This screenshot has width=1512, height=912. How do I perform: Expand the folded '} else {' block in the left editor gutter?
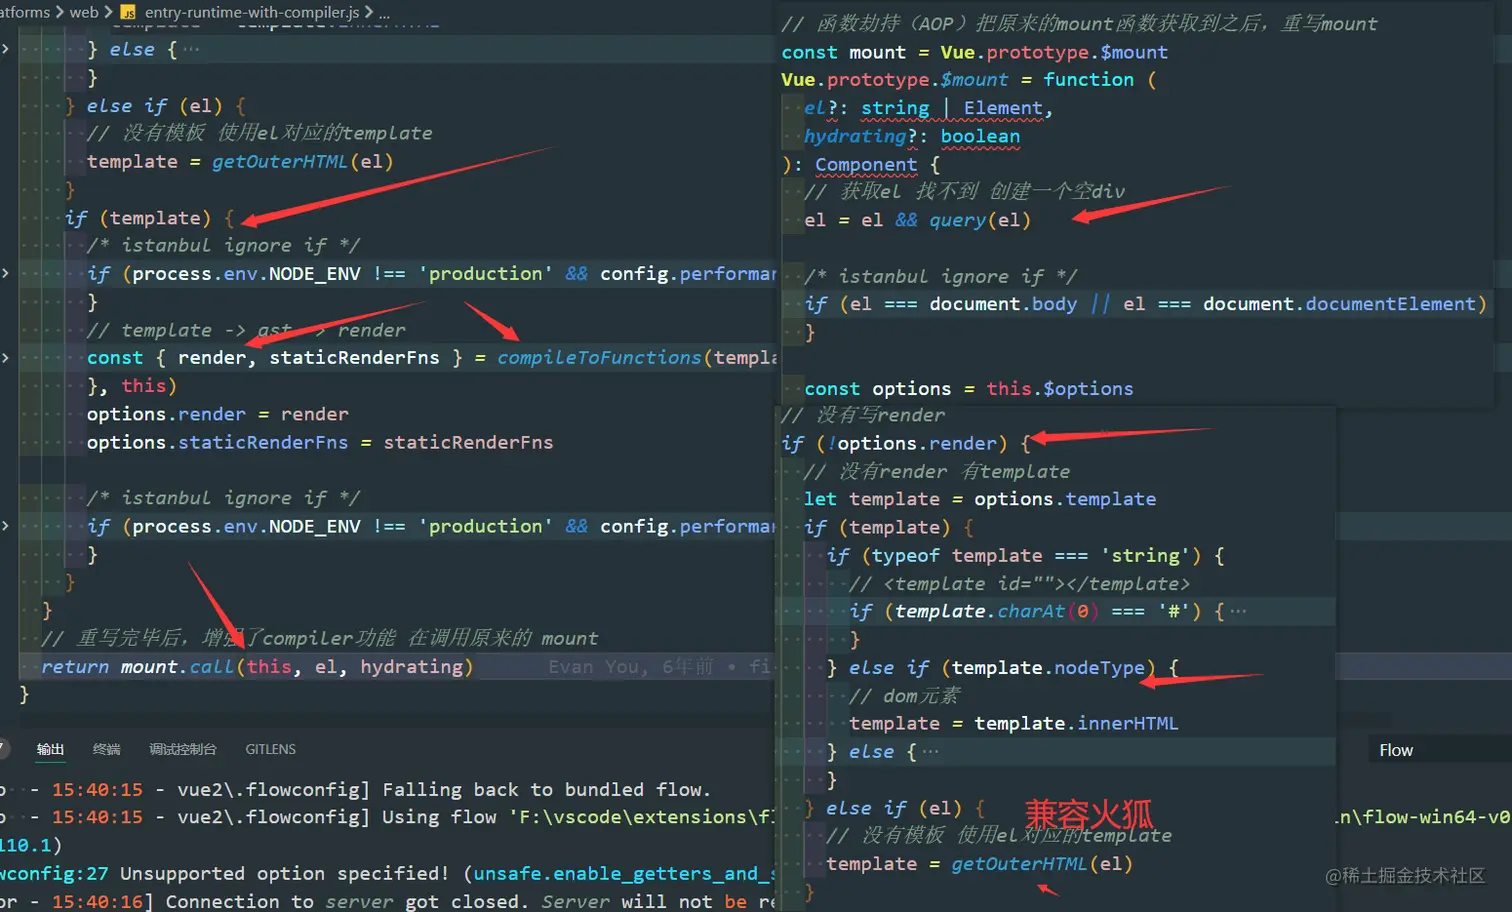pos(6,49)
